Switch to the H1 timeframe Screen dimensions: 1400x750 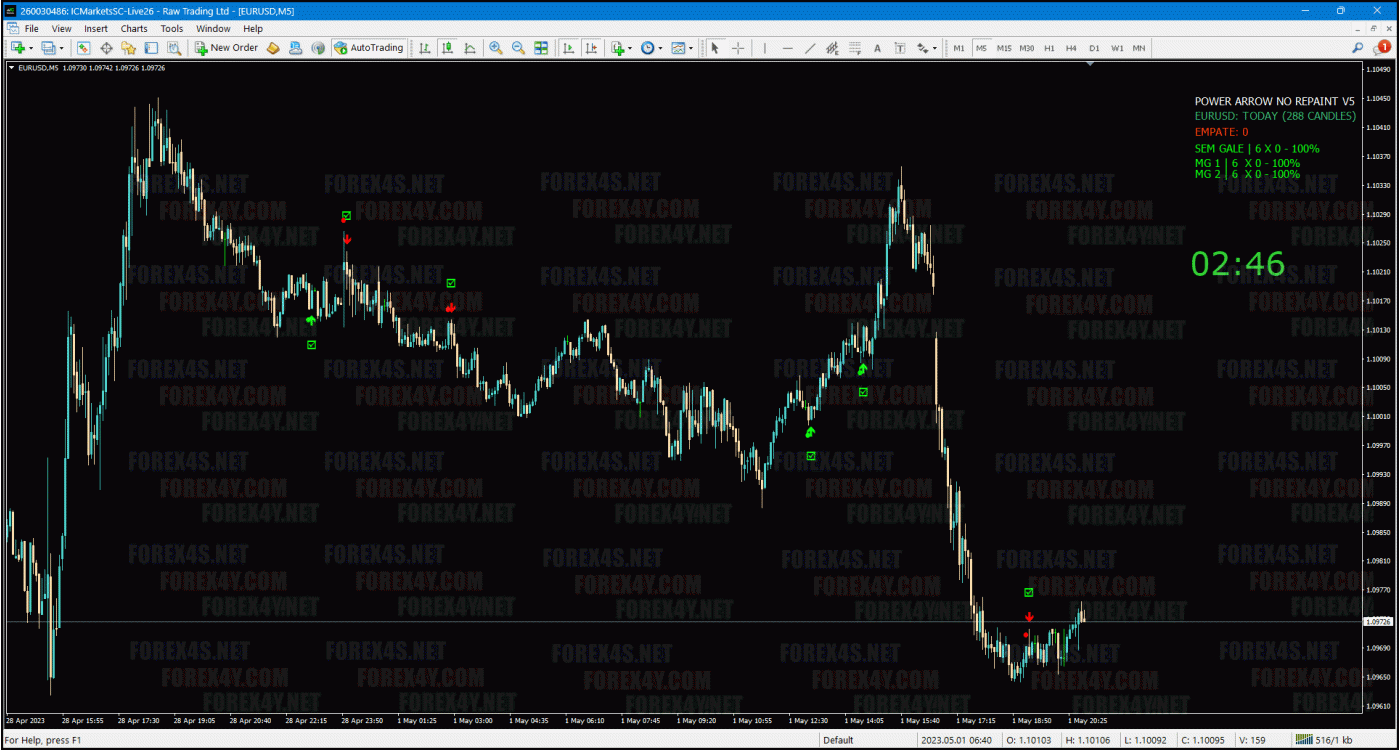(1049, 48)
